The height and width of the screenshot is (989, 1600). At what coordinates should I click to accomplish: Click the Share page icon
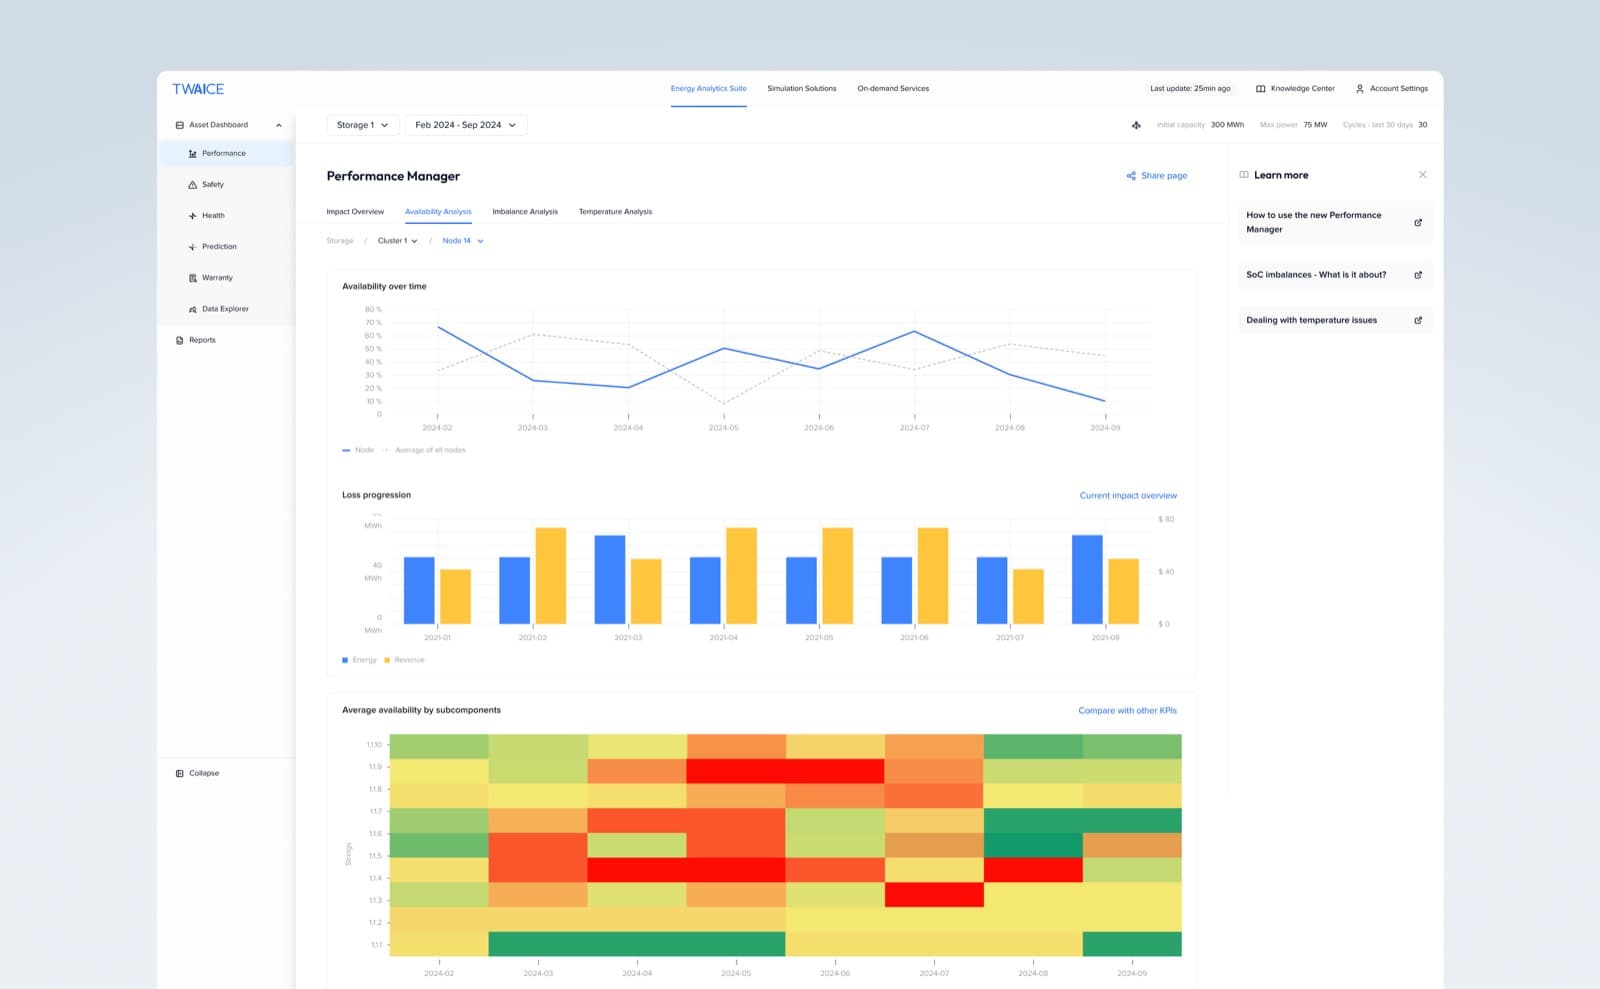pos(1131,176)
